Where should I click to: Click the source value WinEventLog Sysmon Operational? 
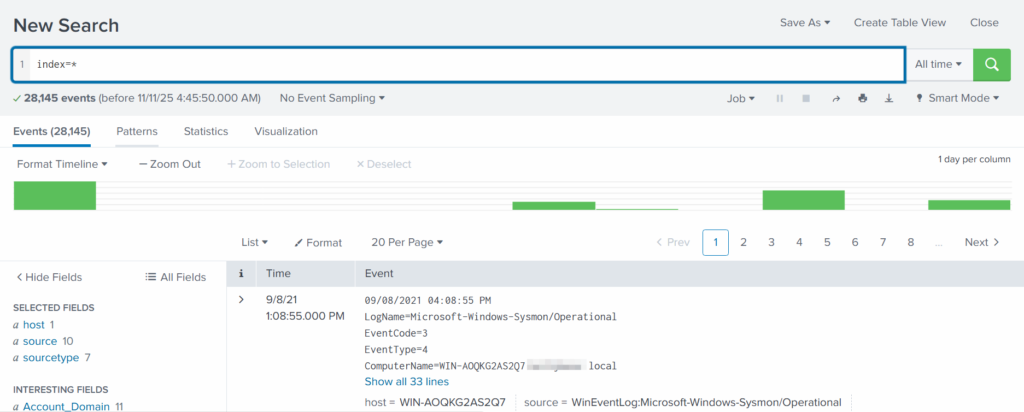(707, 403)
